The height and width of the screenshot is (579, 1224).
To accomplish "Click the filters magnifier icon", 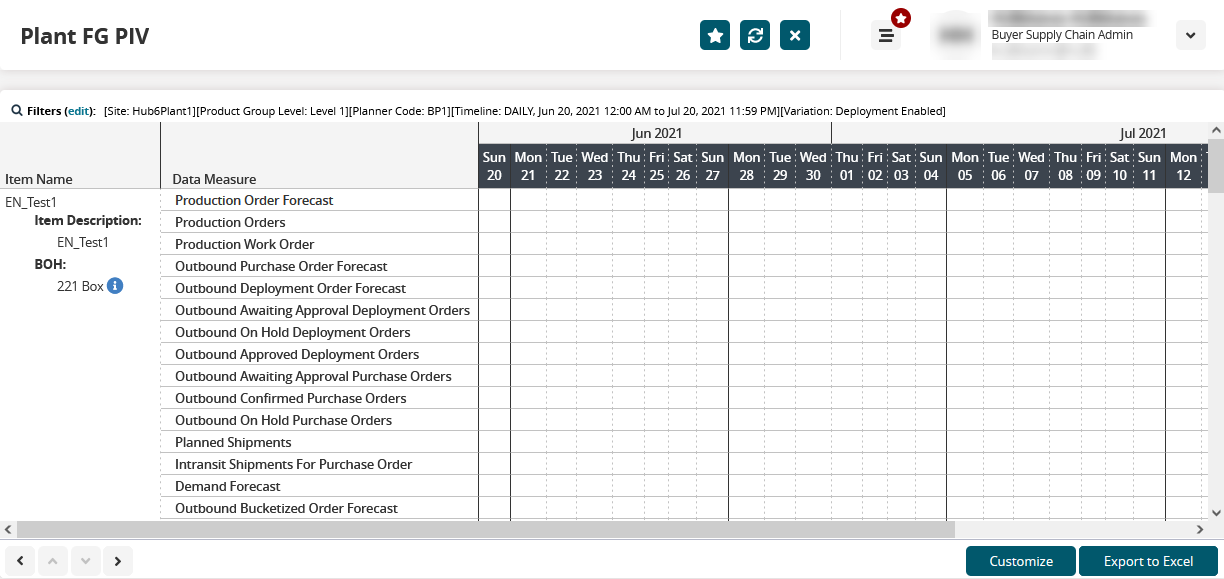I will pos(17,111).
